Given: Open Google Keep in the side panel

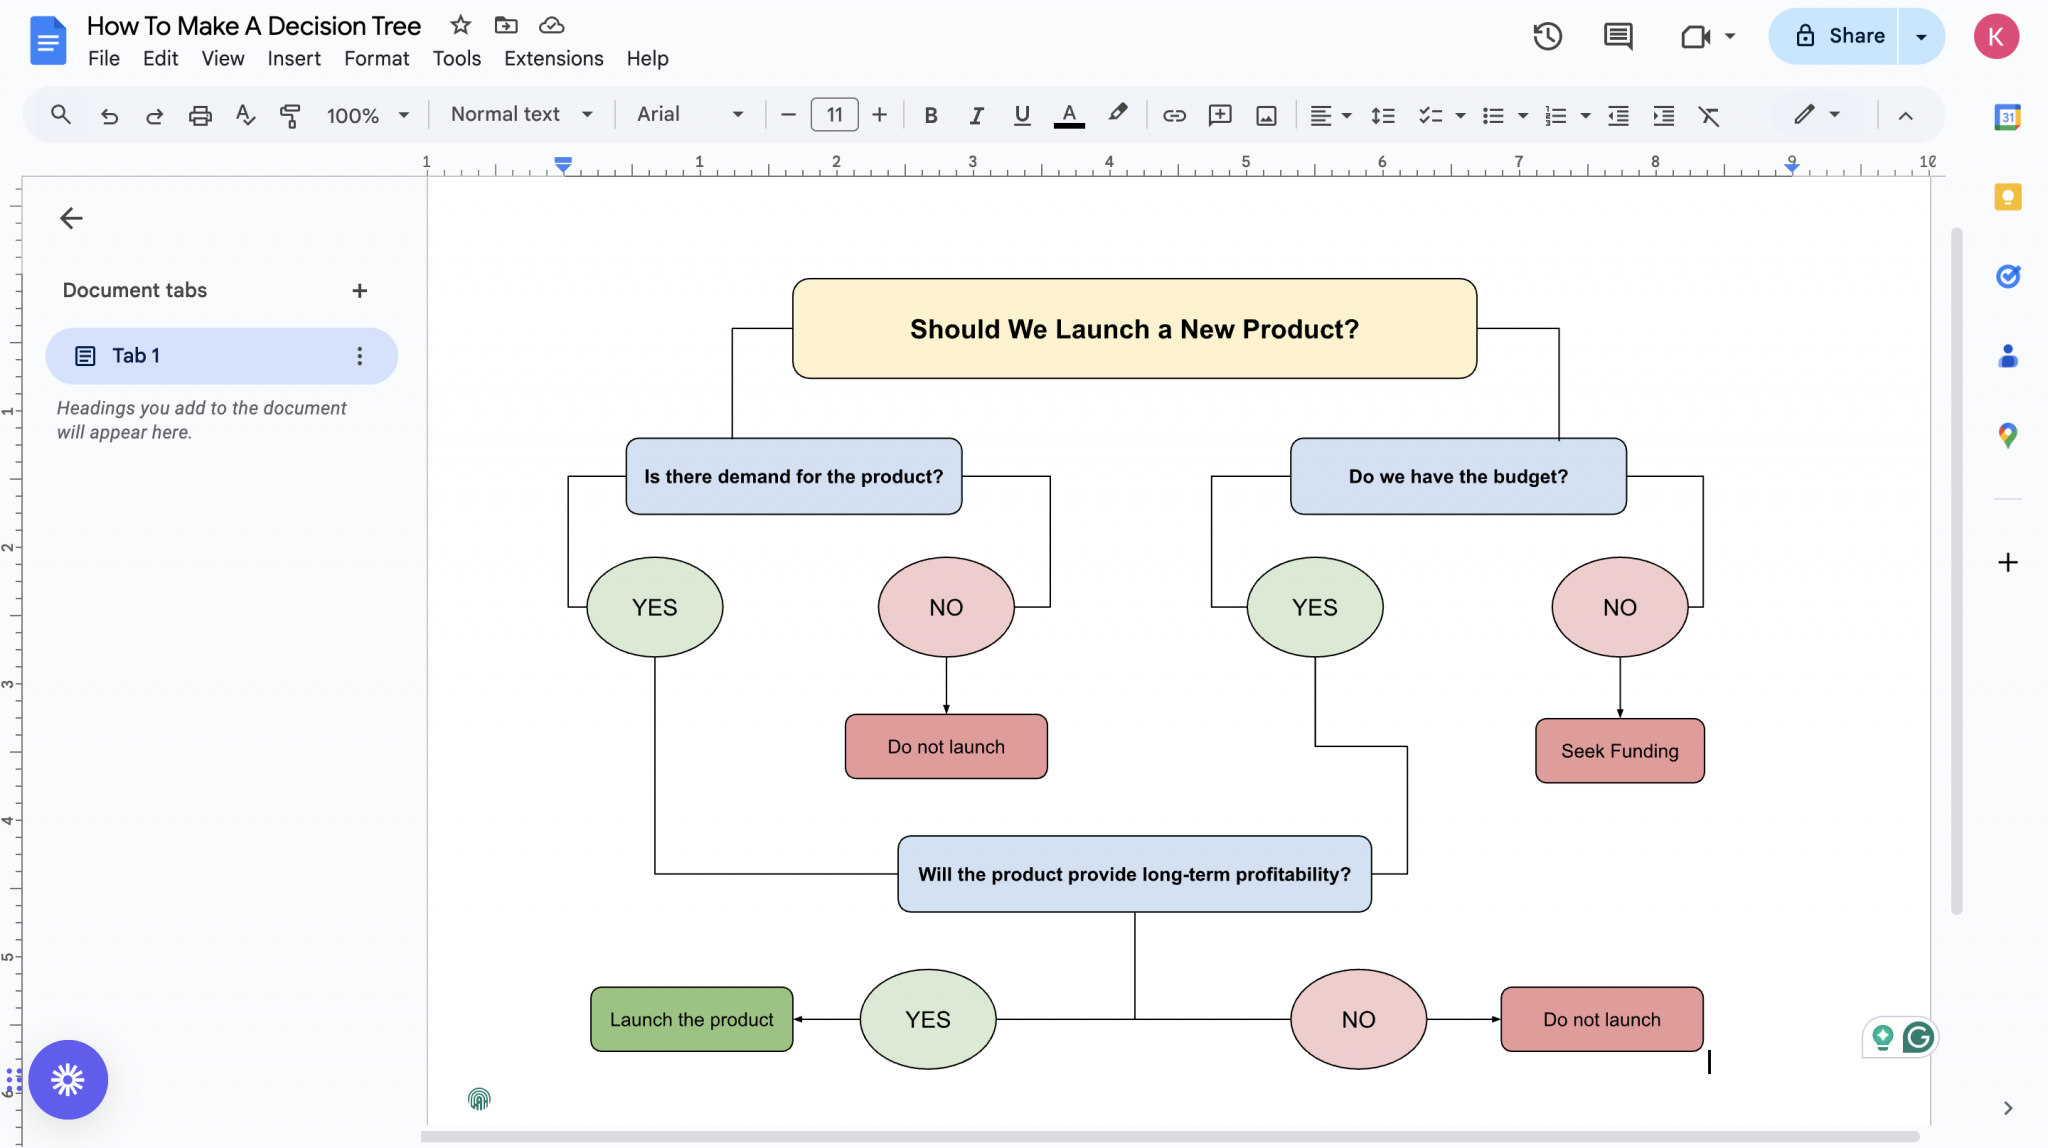Looking at the screenshot, I should [x=2007, y=197].
